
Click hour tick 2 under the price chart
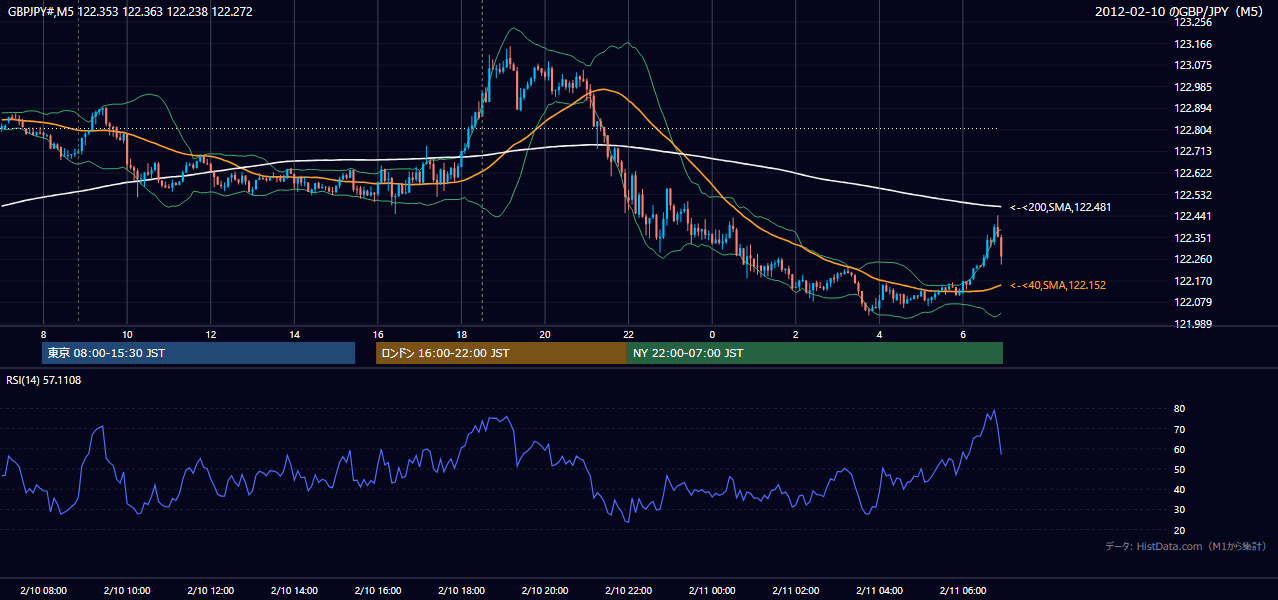tap(796, 334)
